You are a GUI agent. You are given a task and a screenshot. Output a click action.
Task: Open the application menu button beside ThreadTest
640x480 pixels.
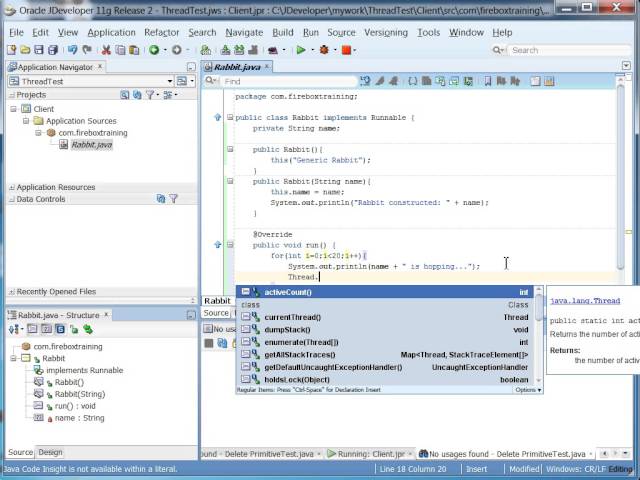184,81
